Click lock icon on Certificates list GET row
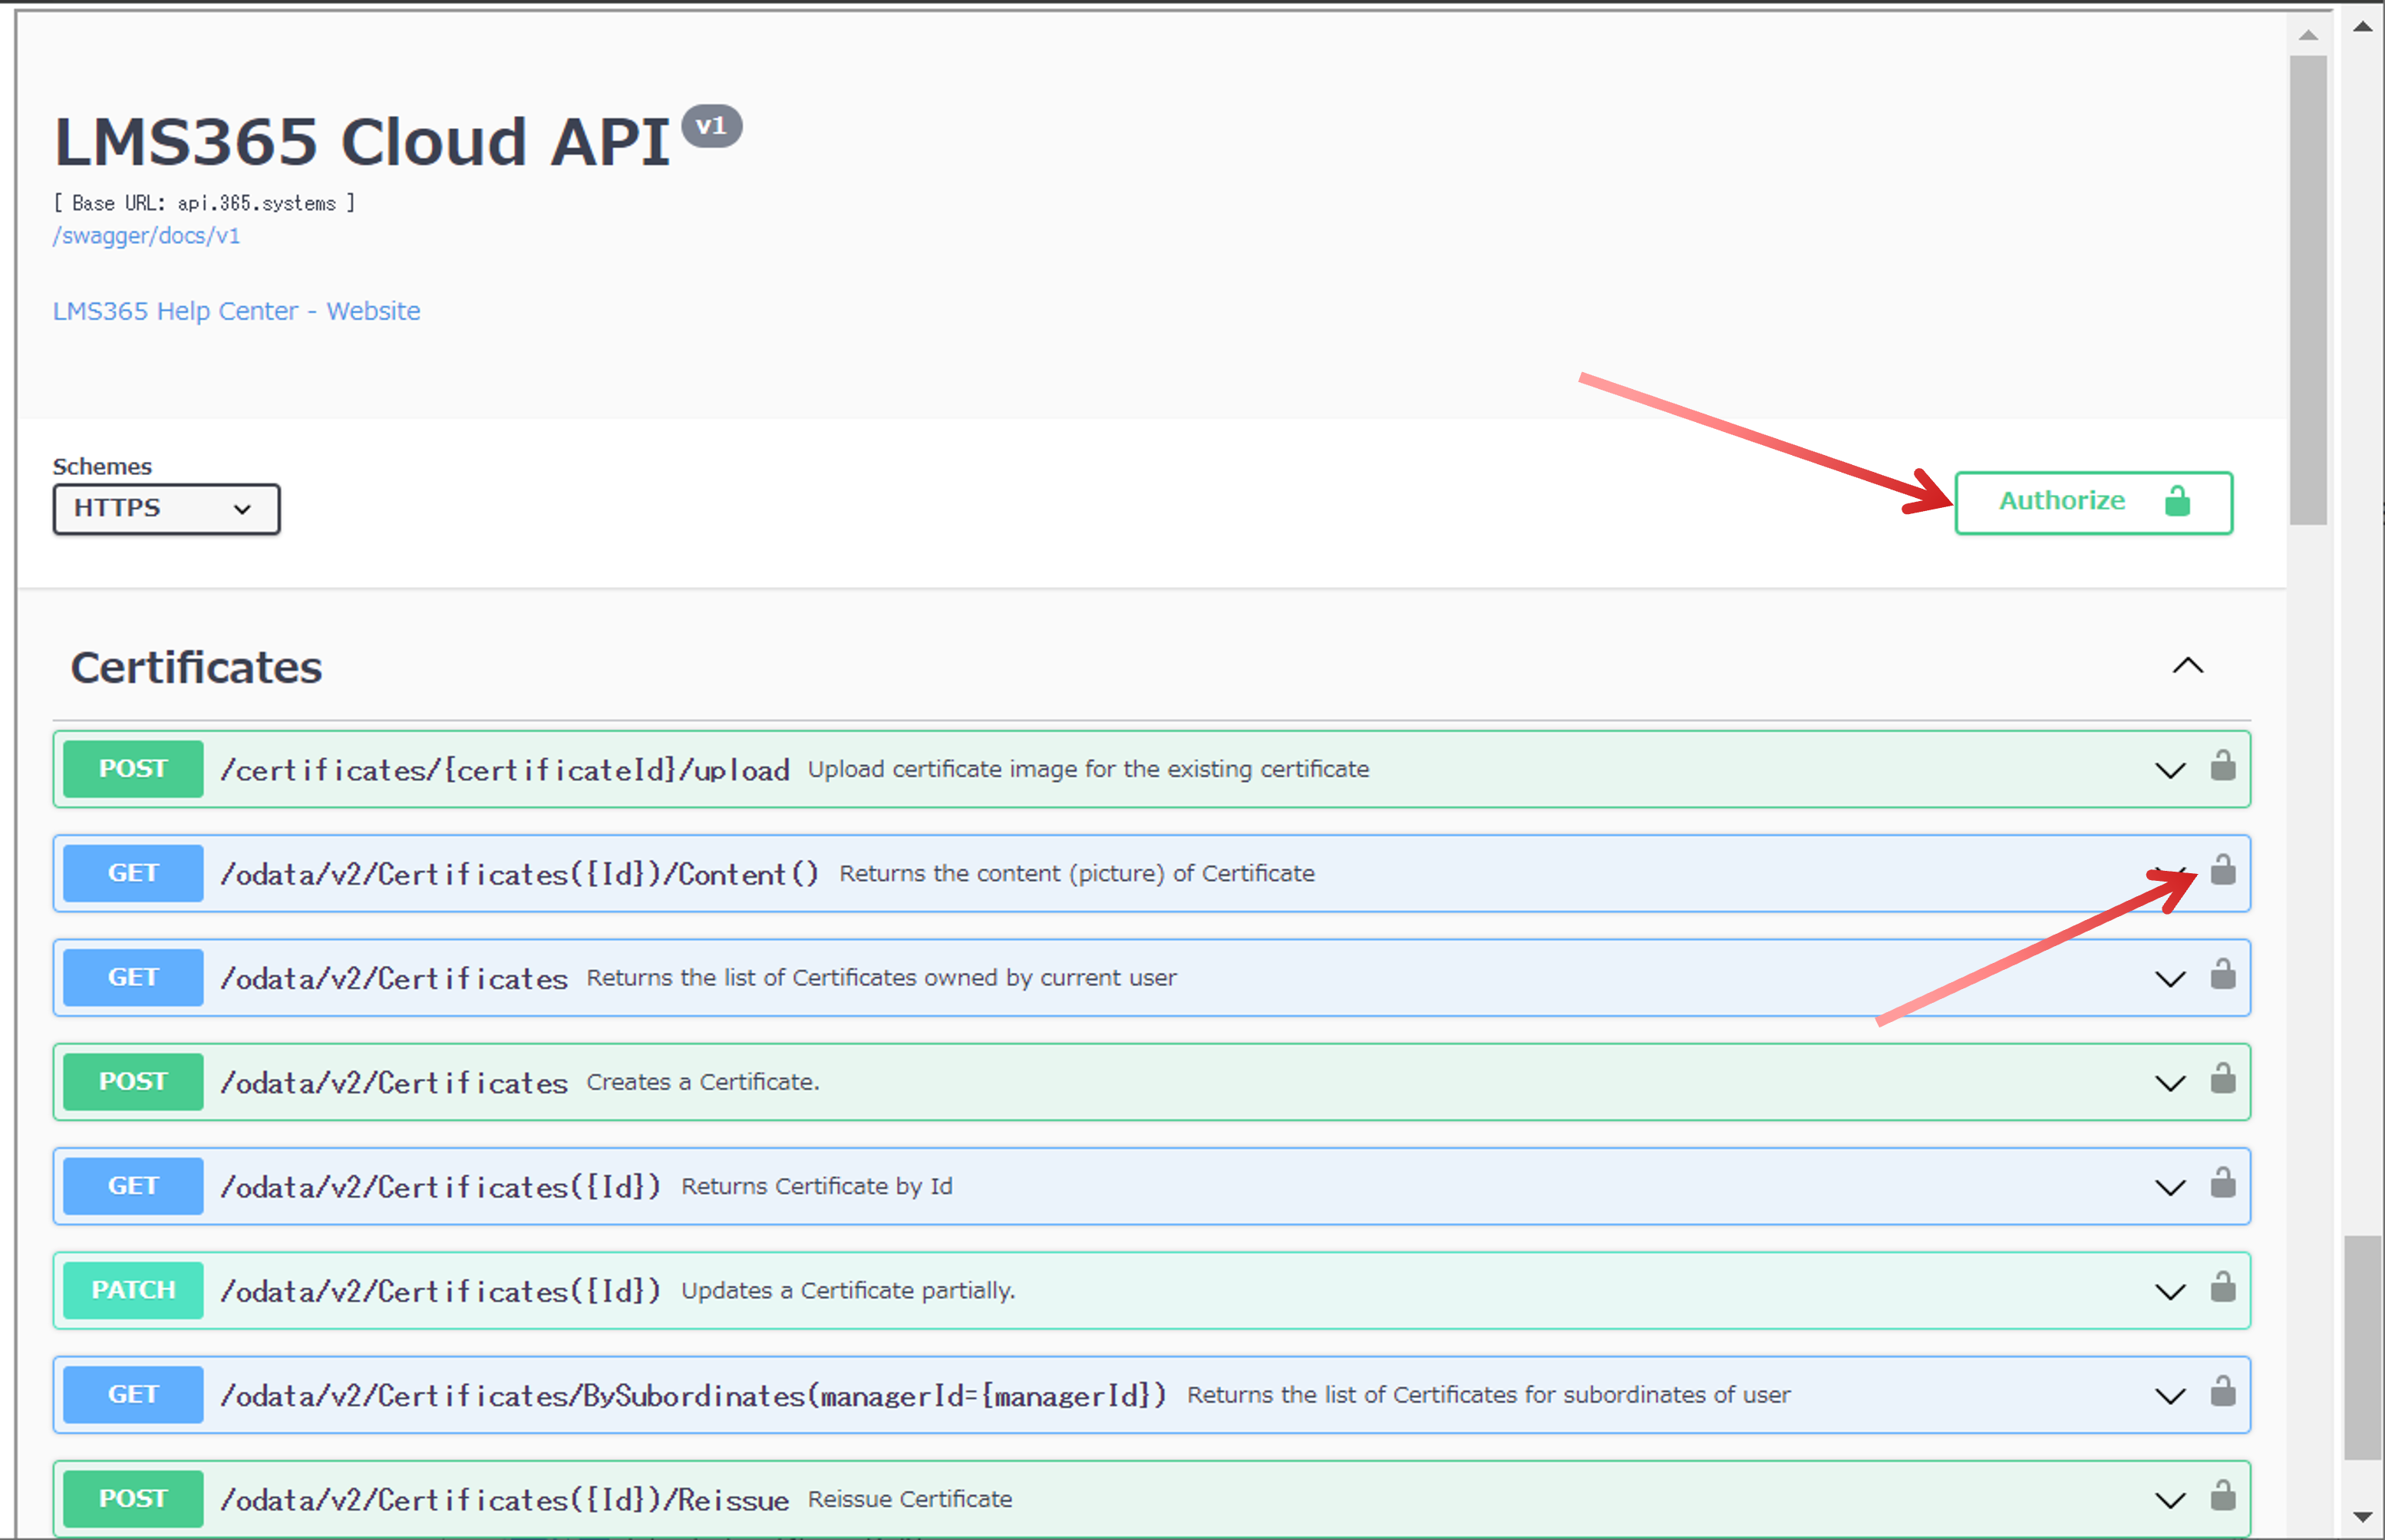 [2222, 974]
